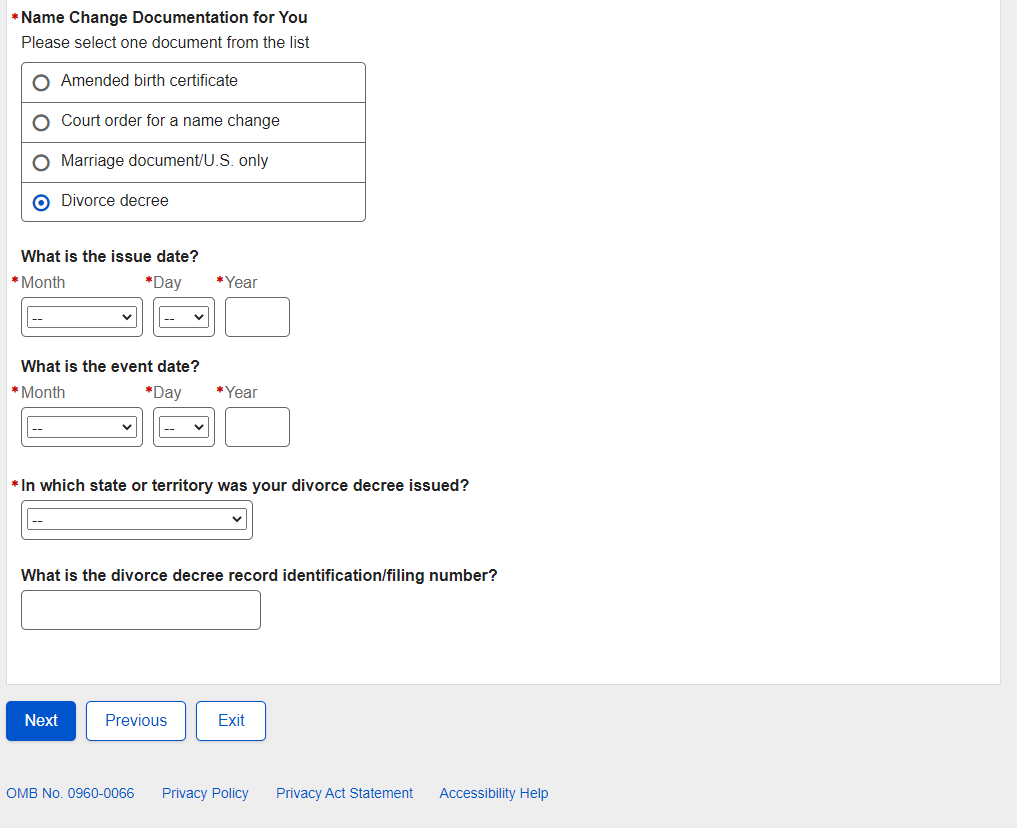Viewport: 1017px width, 828px height.
Task: Focus event date Year input
Action: 257,427
